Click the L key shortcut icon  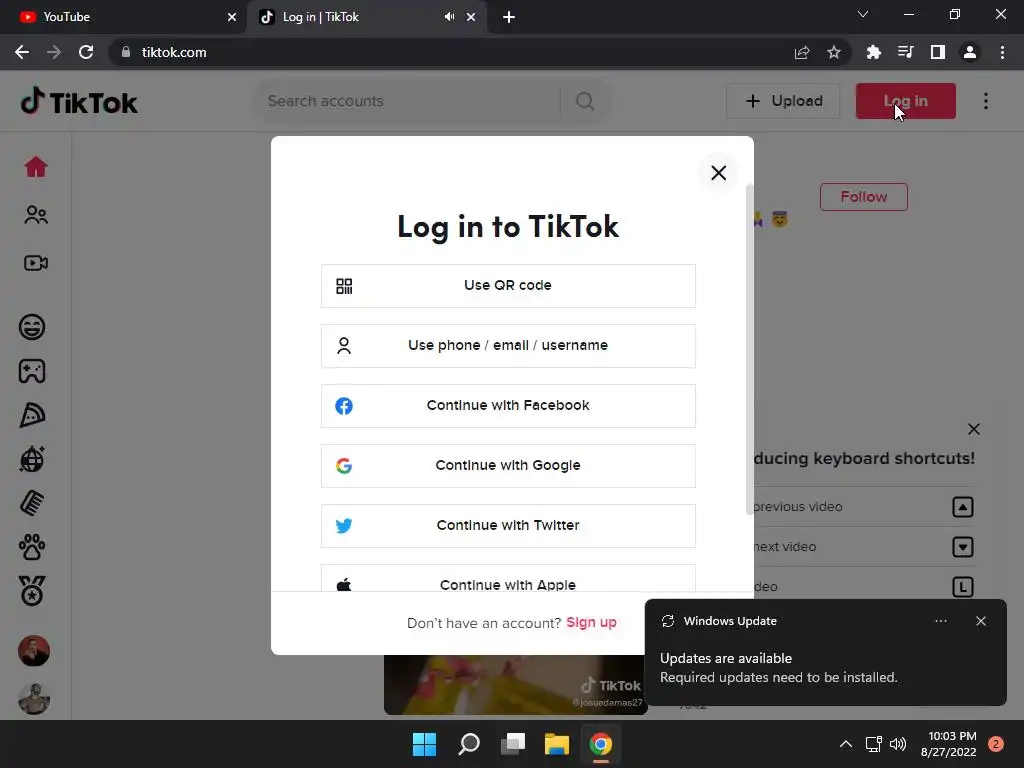pyautogui.click(x=963, y=586)
